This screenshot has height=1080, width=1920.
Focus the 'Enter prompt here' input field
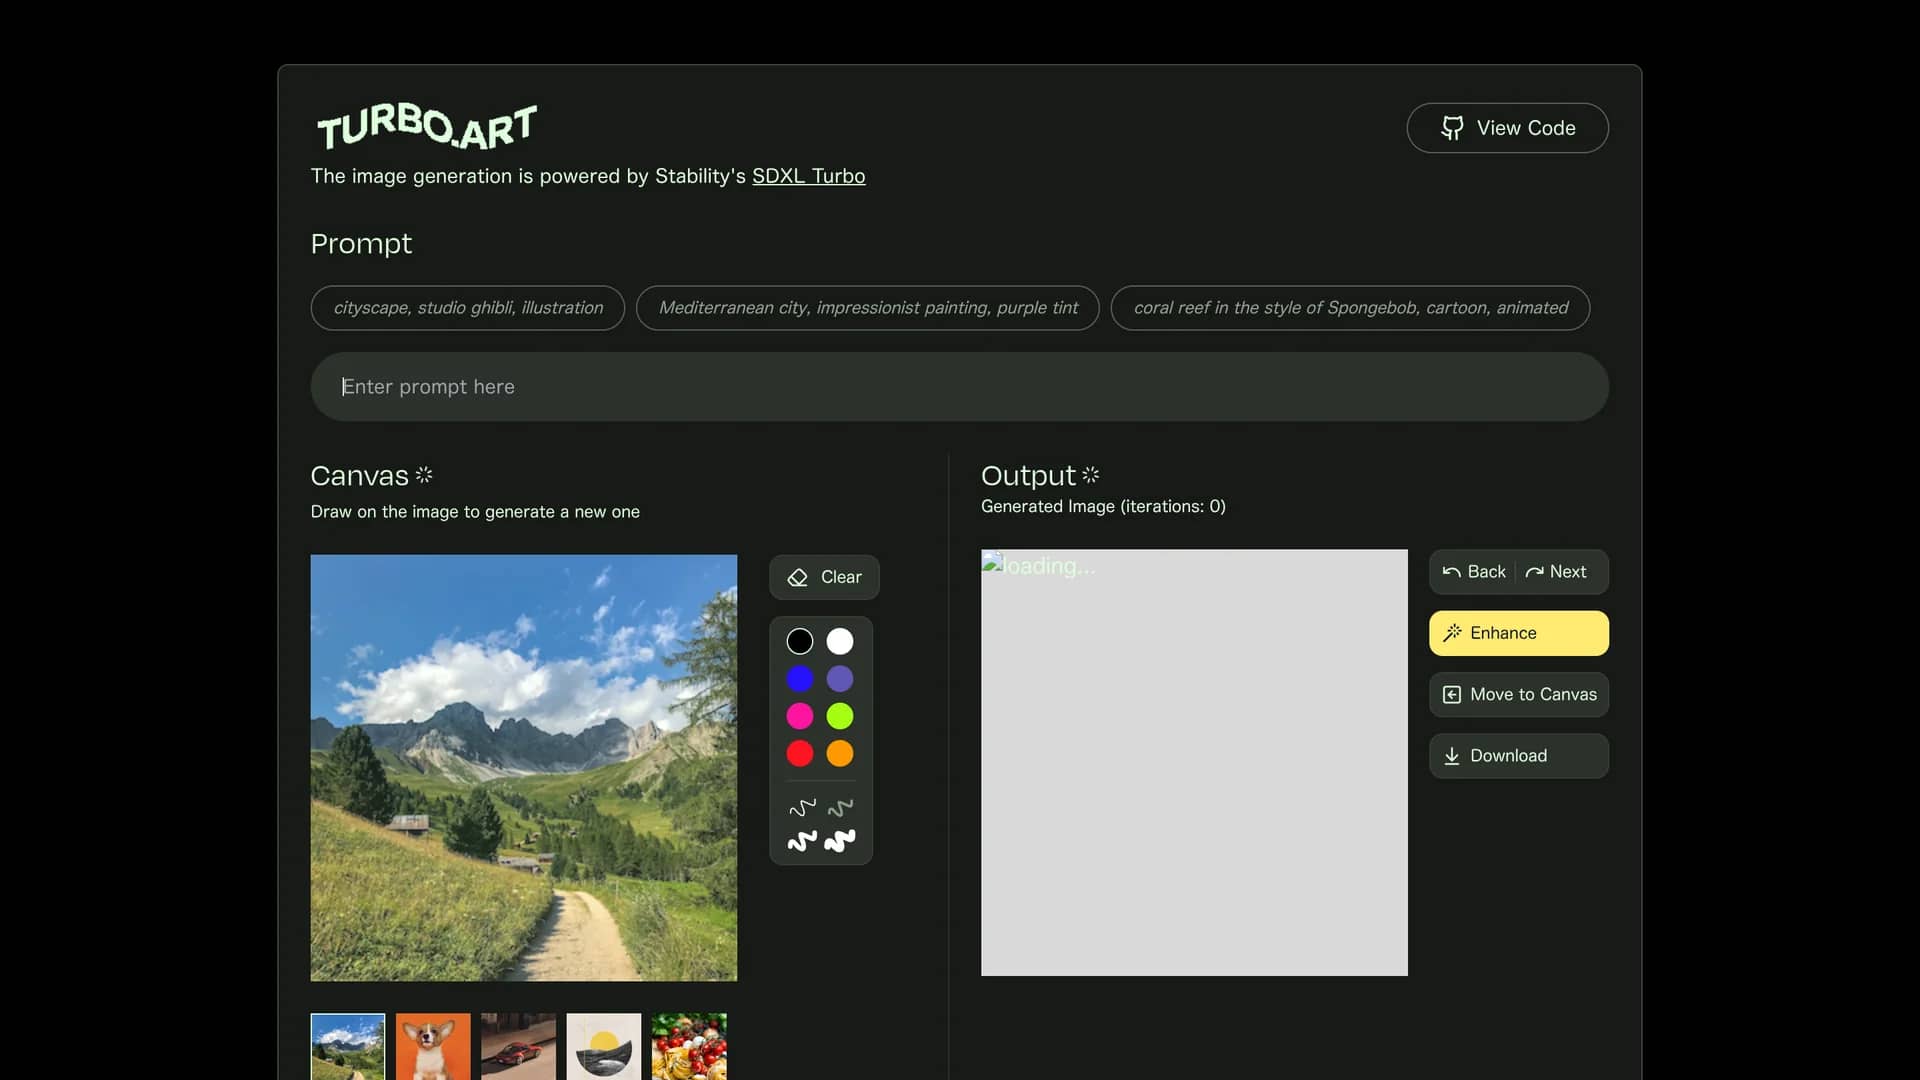click(959, 387)
